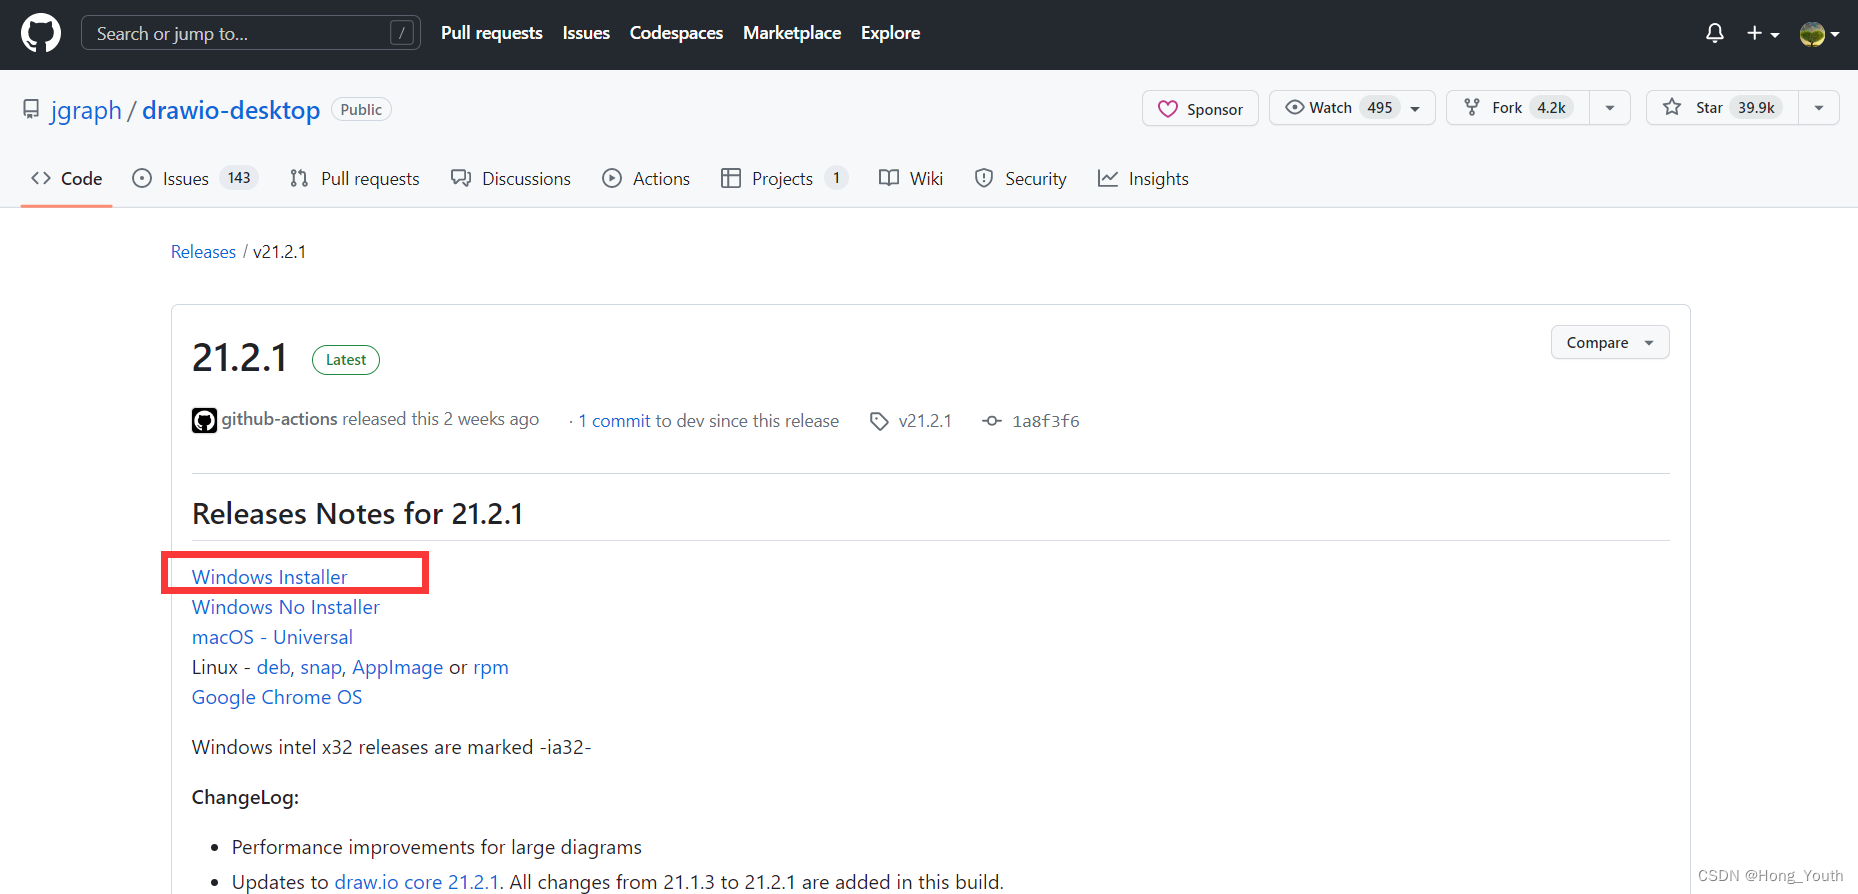The height and width of the screenshot is (894, 1858).
Task: Switch to the Projects tab
Action: point(784,178)
